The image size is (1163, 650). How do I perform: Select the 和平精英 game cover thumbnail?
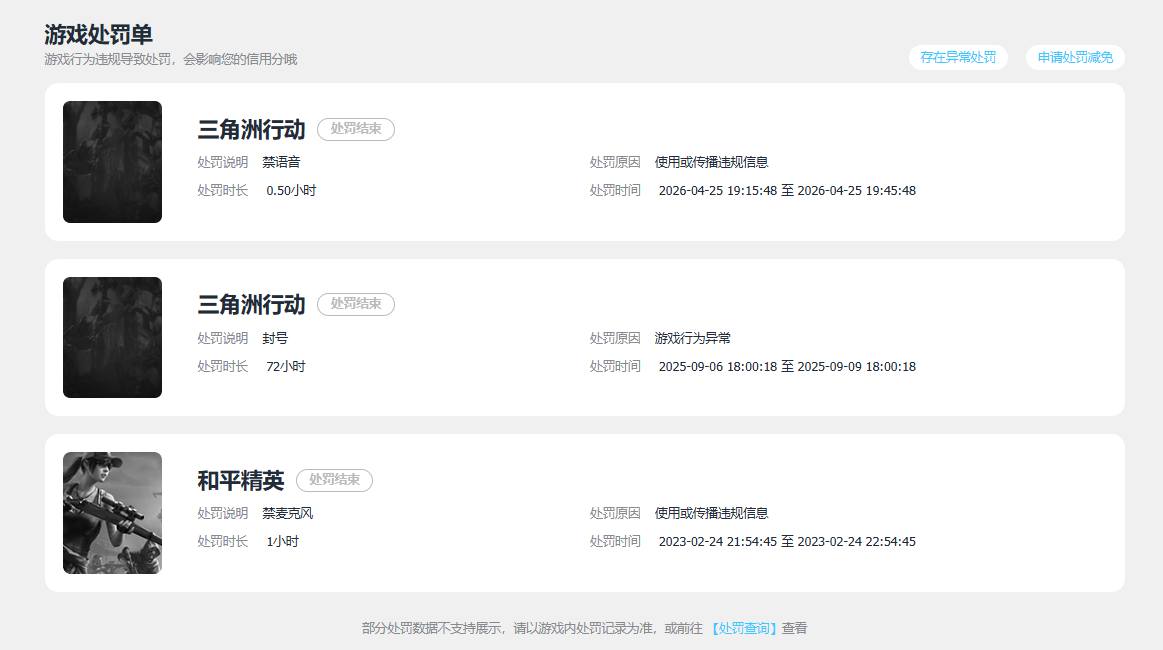tap(112, 513)
